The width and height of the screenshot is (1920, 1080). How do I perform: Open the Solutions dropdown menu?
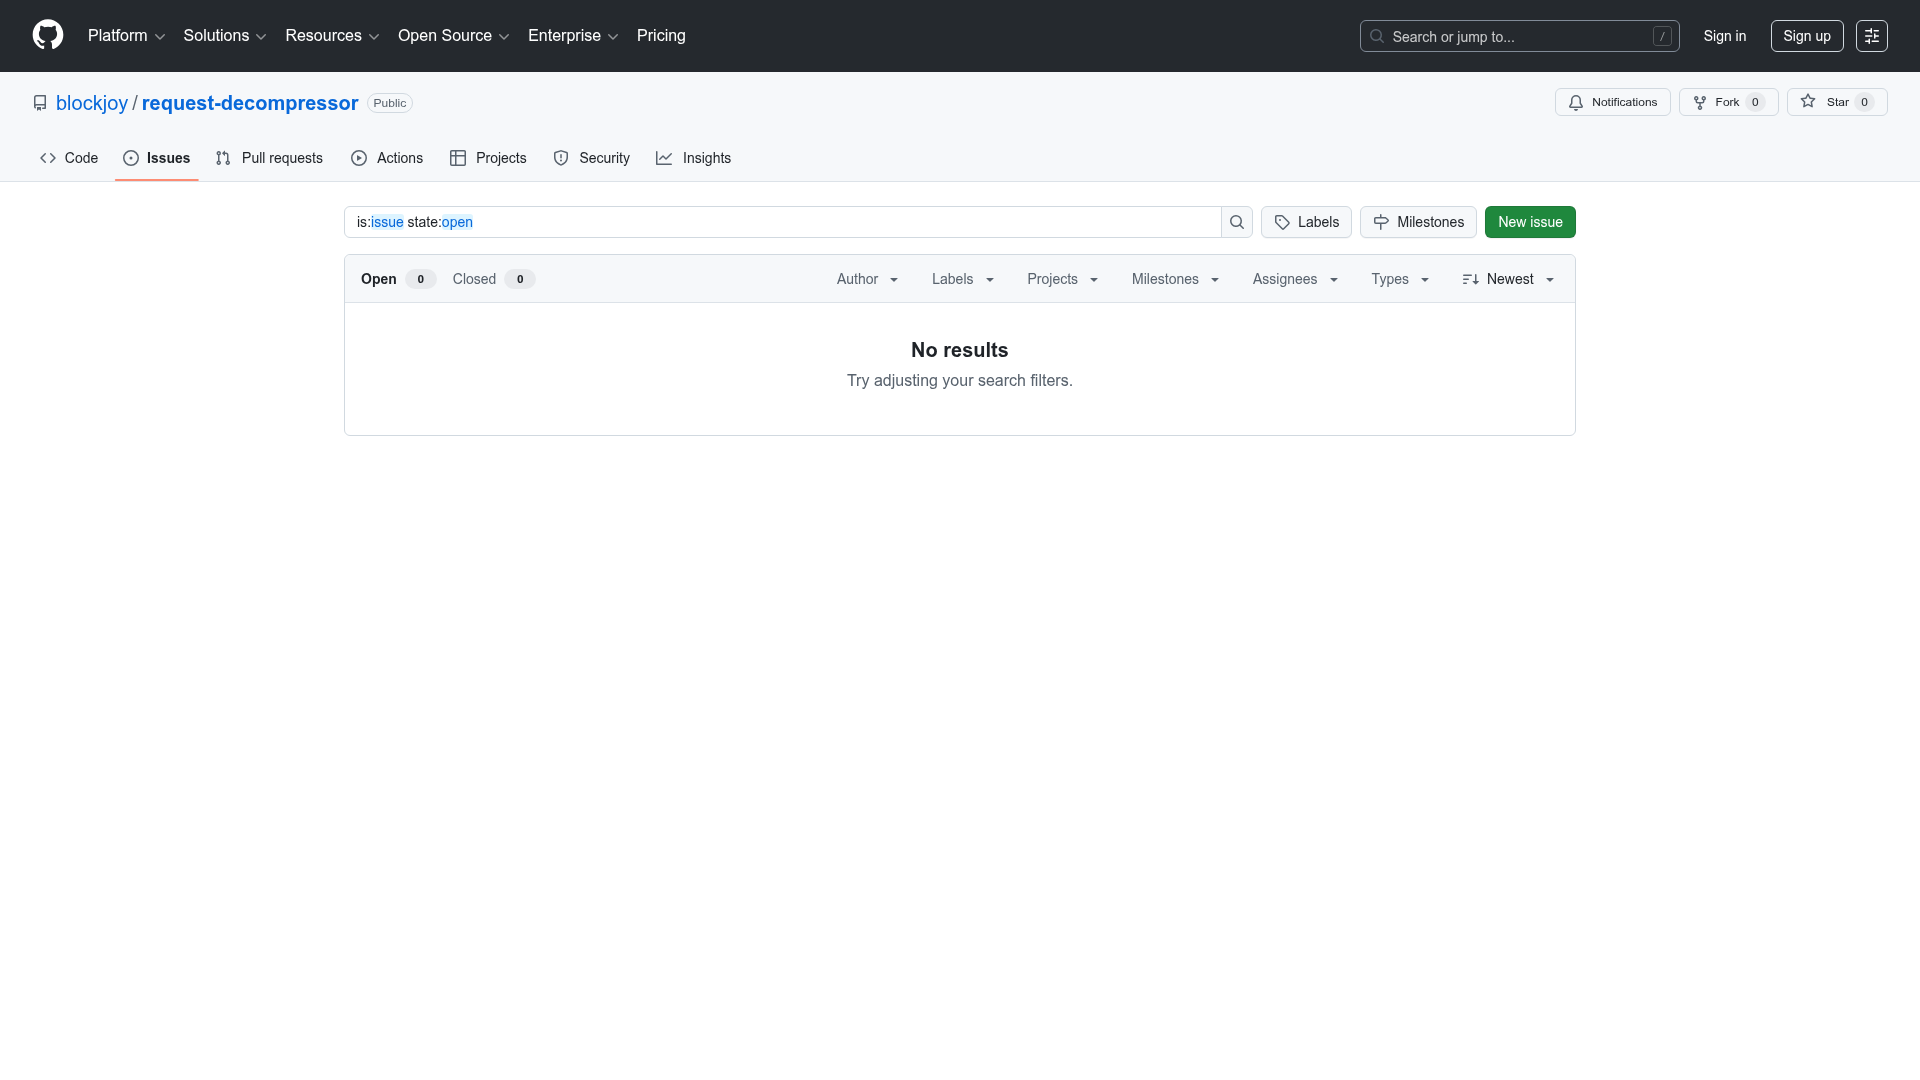click(x=225, y=36)
